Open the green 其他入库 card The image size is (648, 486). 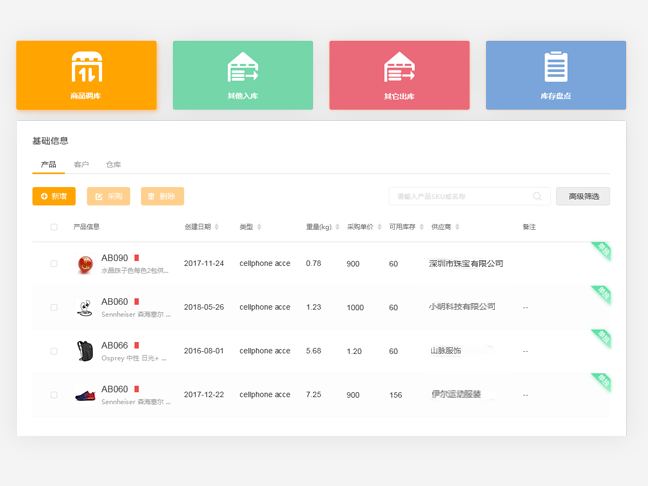(243, 75)
